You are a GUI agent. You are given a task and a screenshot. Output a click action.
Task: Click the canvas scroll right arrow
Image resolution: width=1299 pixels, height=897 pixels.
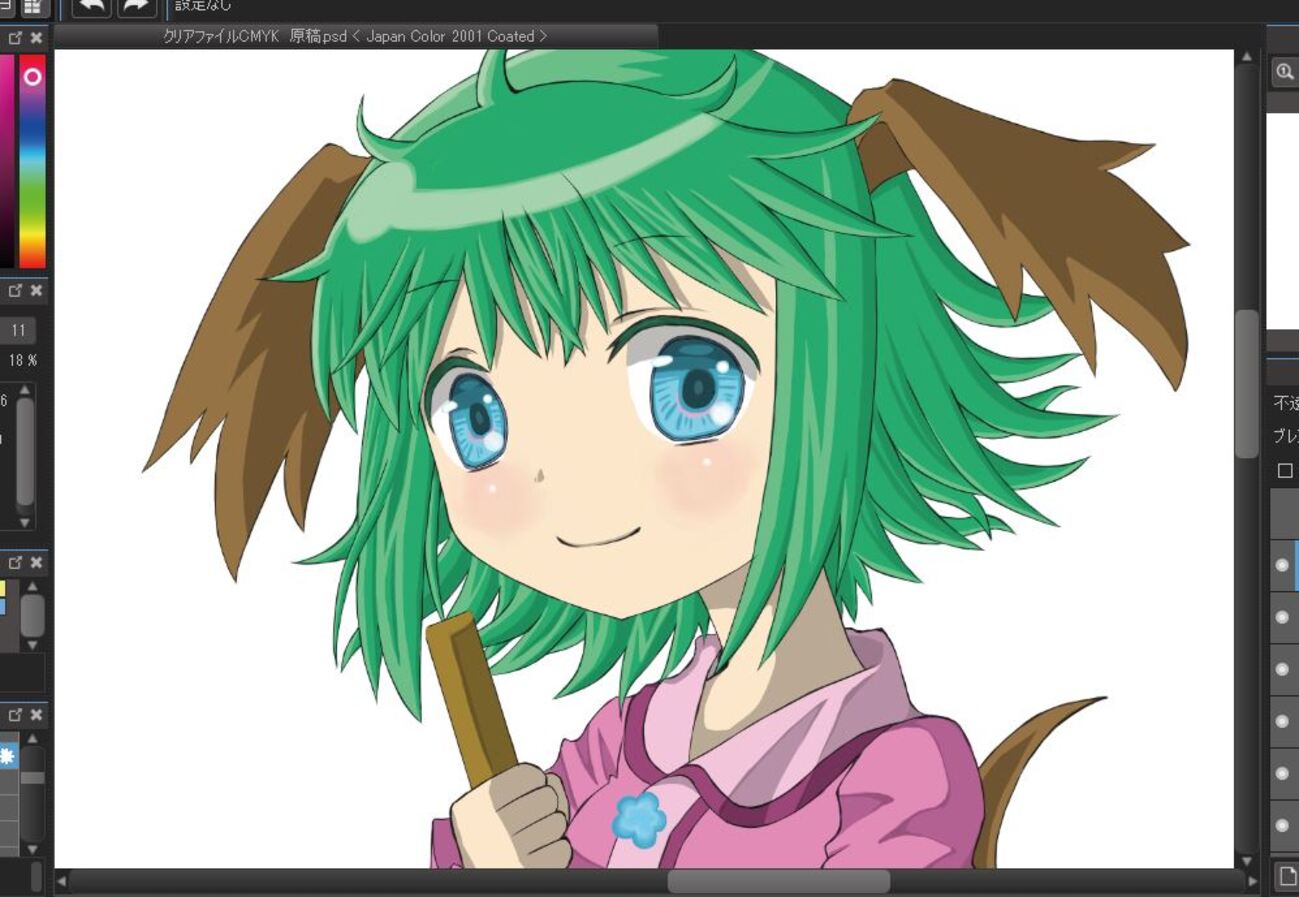pyautogui.click(x=1254, y=882)
